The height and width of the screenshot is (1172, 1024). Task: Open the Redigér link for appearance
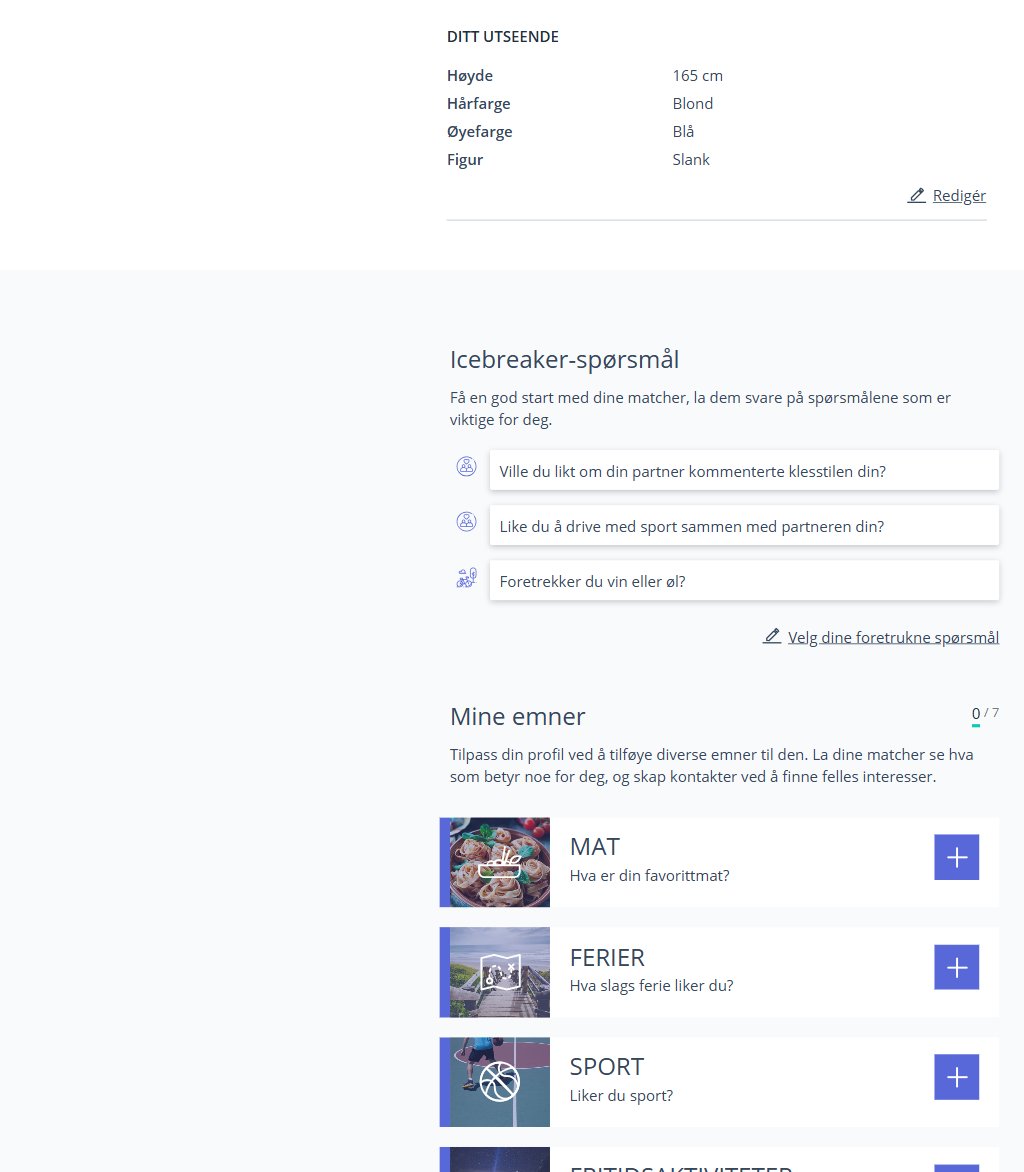coord(959,196)
